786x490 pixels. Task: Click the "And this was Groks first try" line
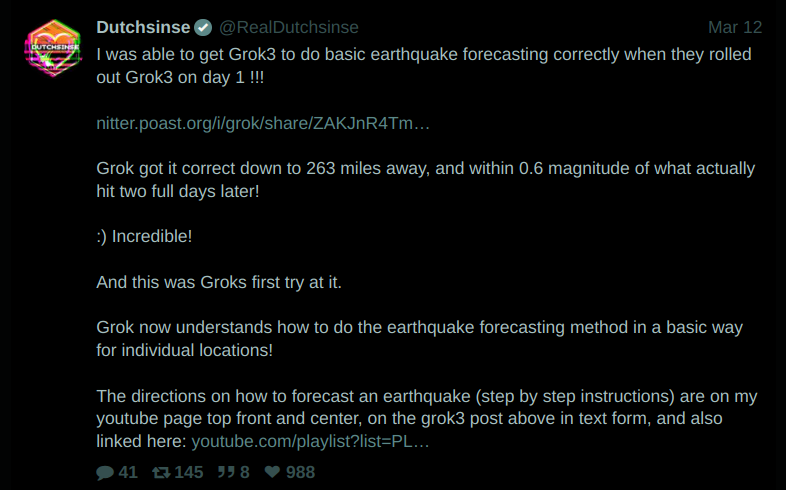pyautogui.click(x=219, y=282)
